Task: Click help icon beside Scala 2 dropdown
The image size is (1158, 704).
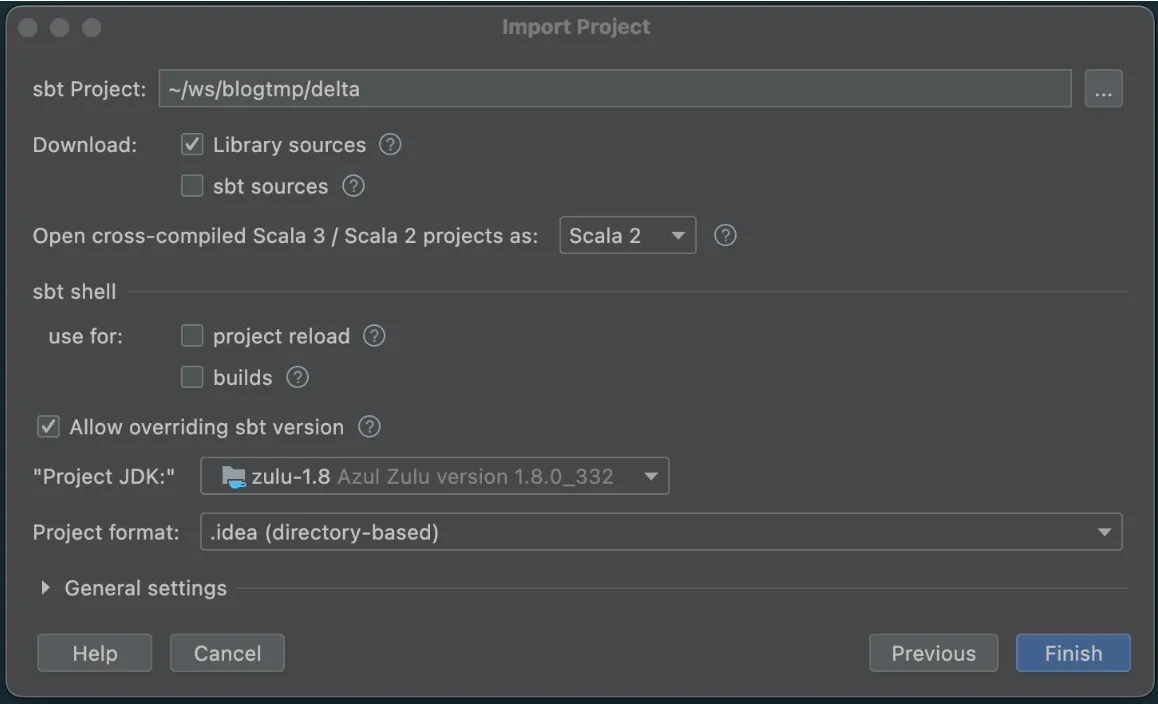Action: [x=726, y=236]
